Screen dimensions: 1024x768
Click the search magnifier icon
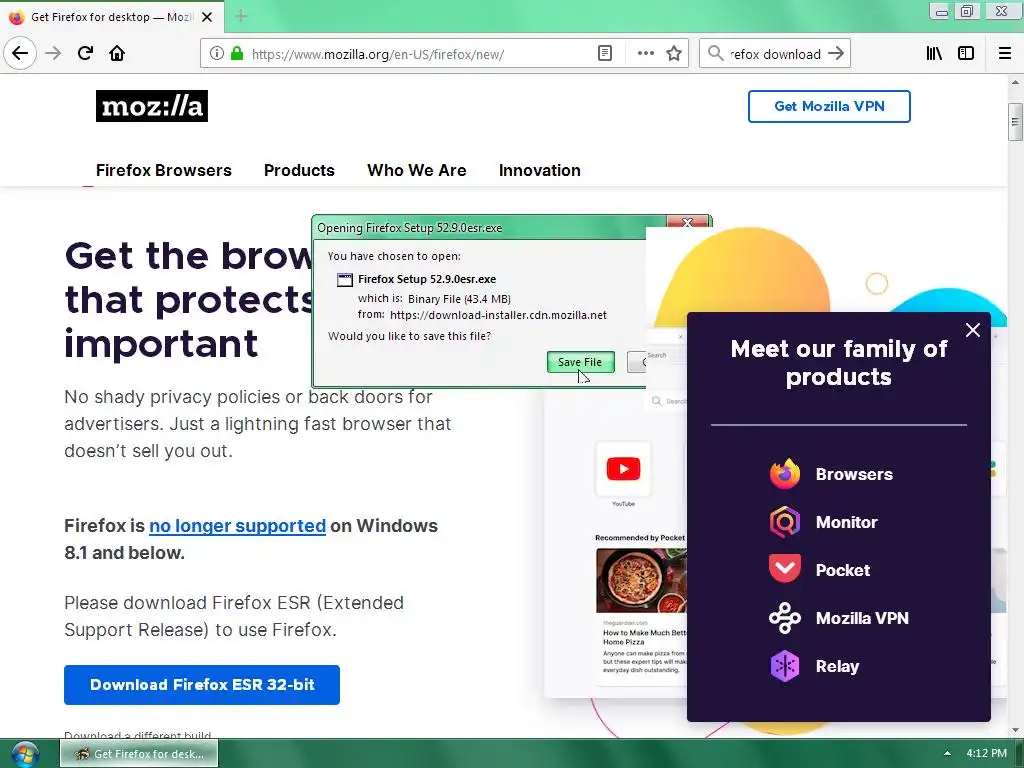tap(716, 54)
